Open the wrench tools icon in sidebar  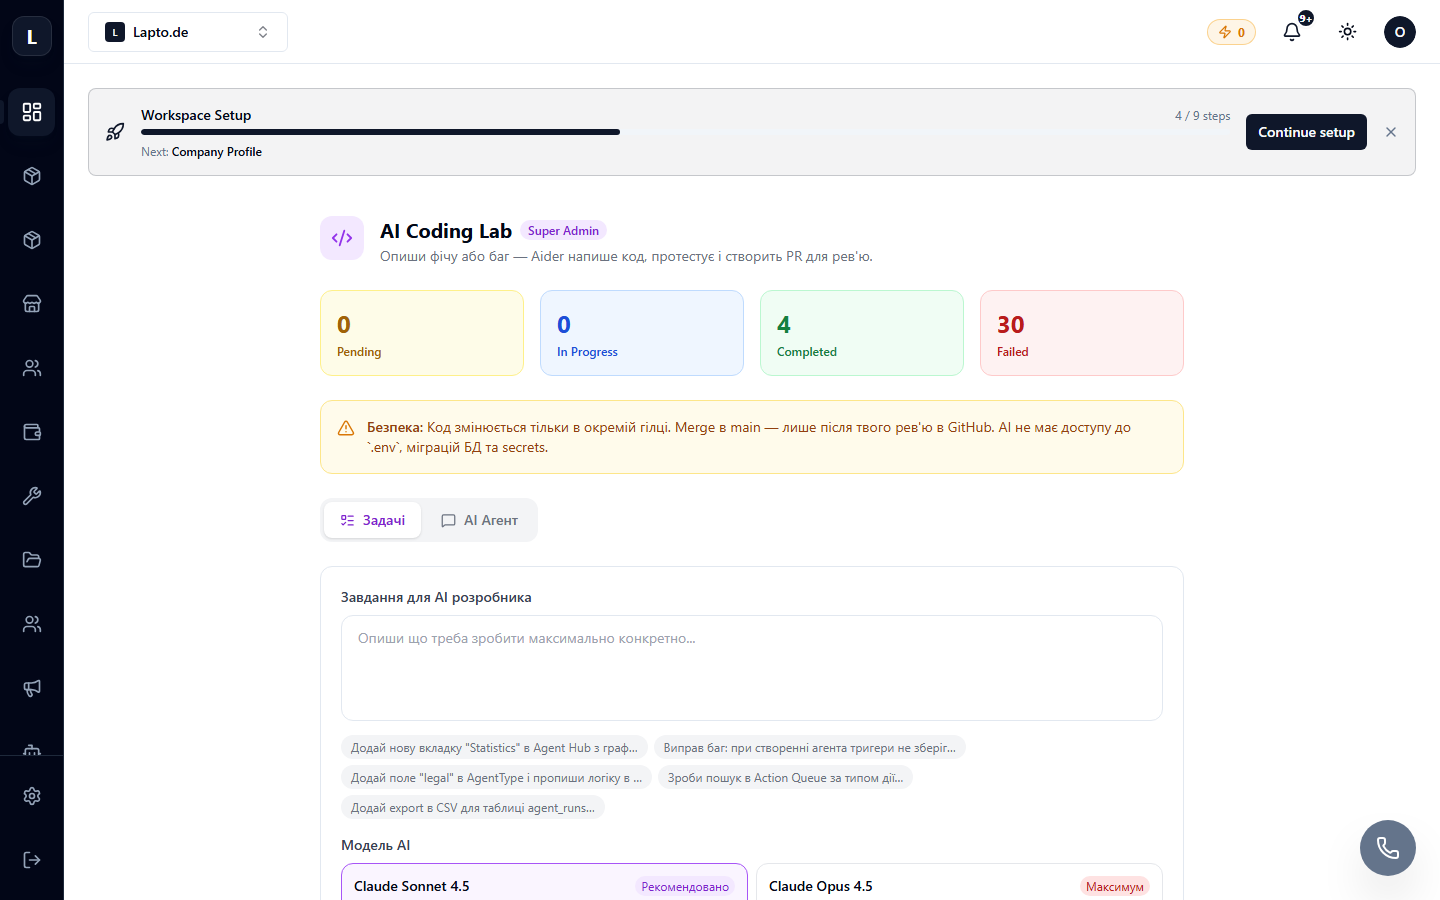click(x=32, y=496)
